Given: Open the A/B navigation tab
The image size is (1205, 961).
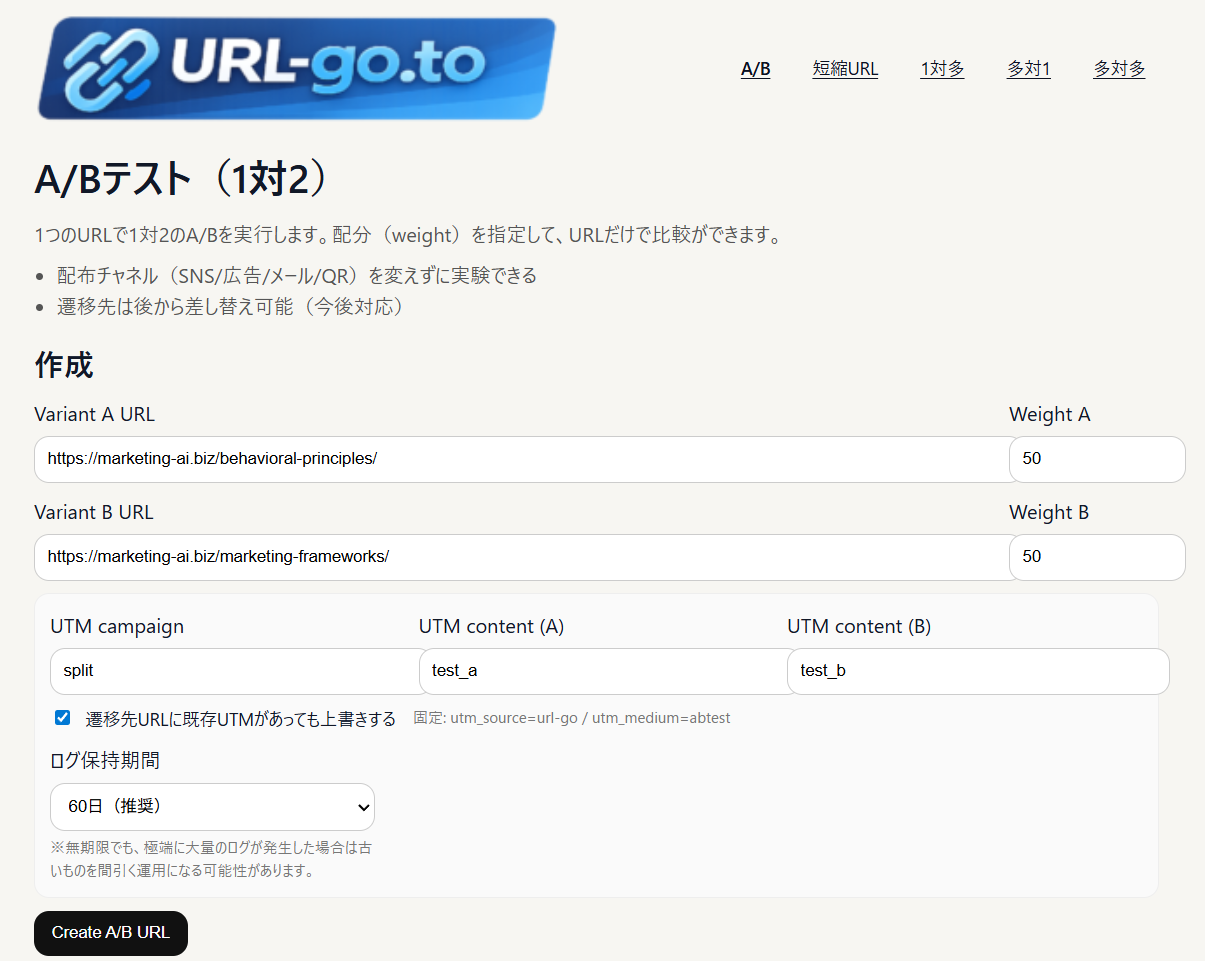Looking at the screenshot, I should (x=755, y=69).
